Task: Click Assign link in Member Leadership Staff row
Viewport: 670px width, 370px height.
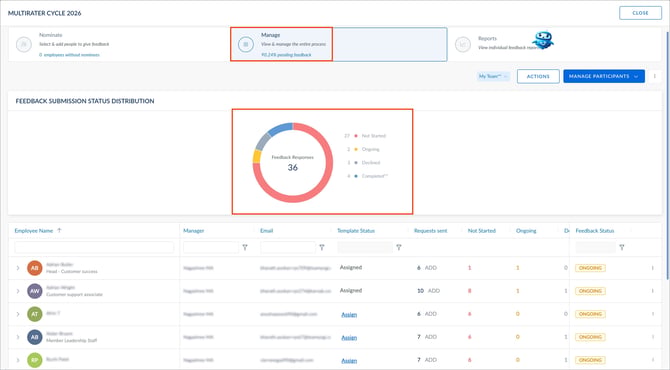Action: coord(349,338)
